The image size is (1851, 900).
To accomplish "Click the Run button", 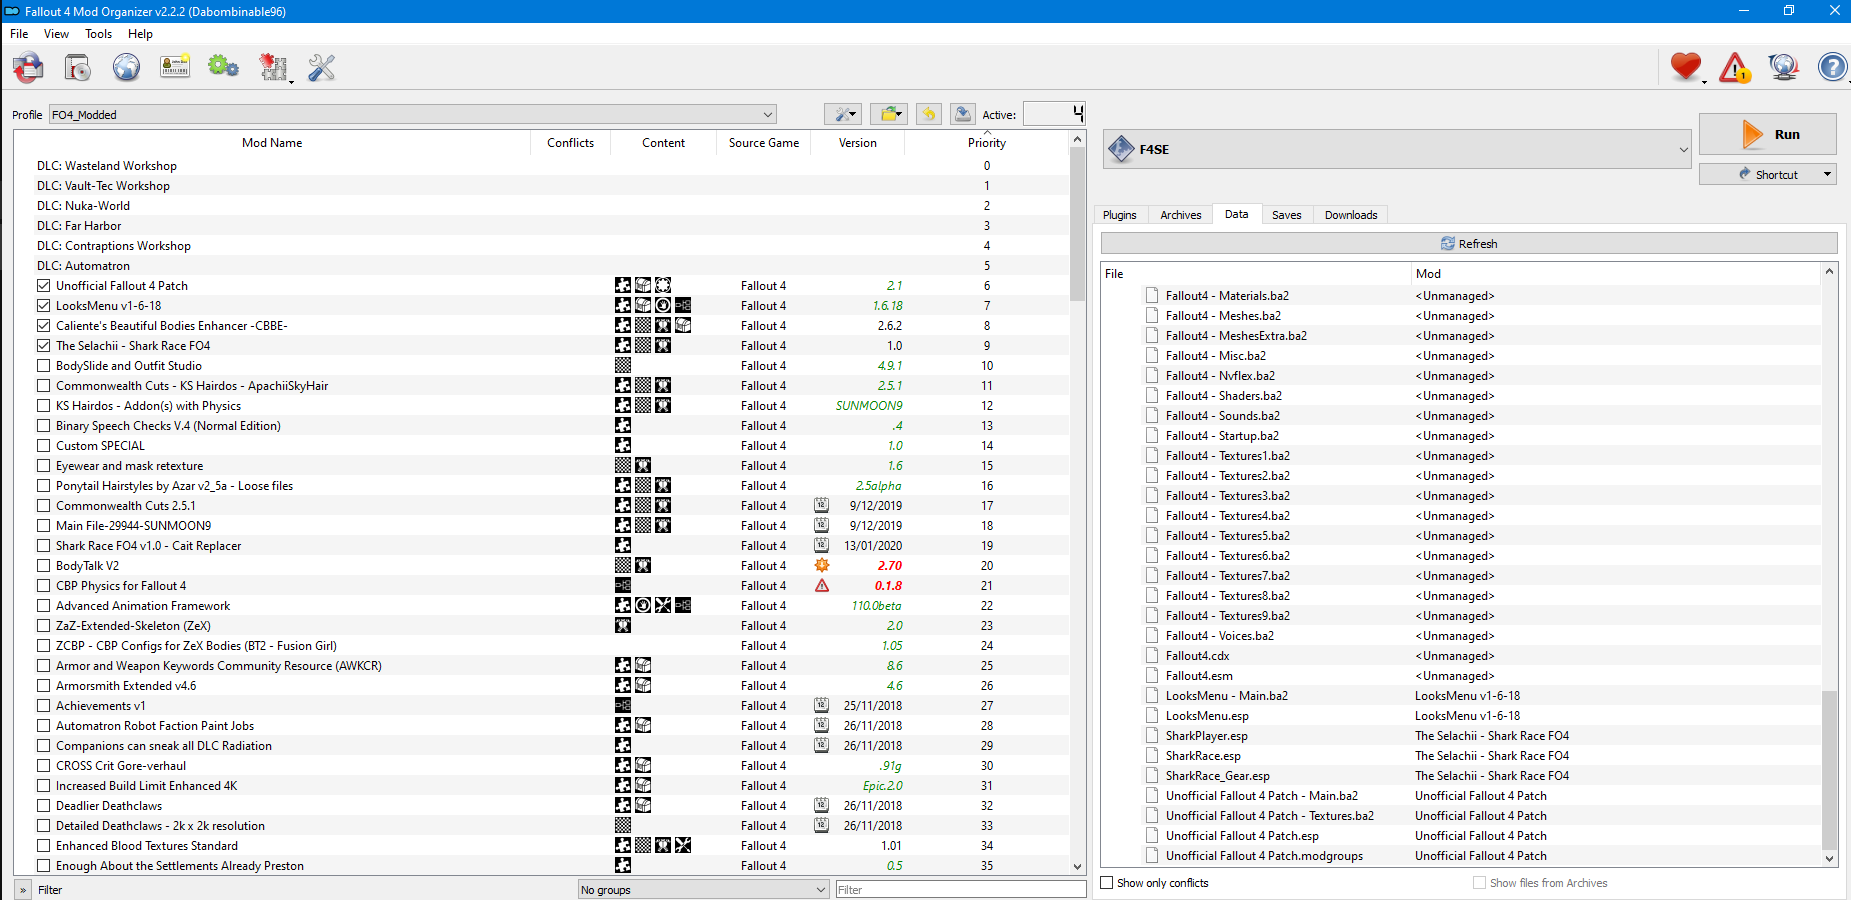I will click(1767, 134).
